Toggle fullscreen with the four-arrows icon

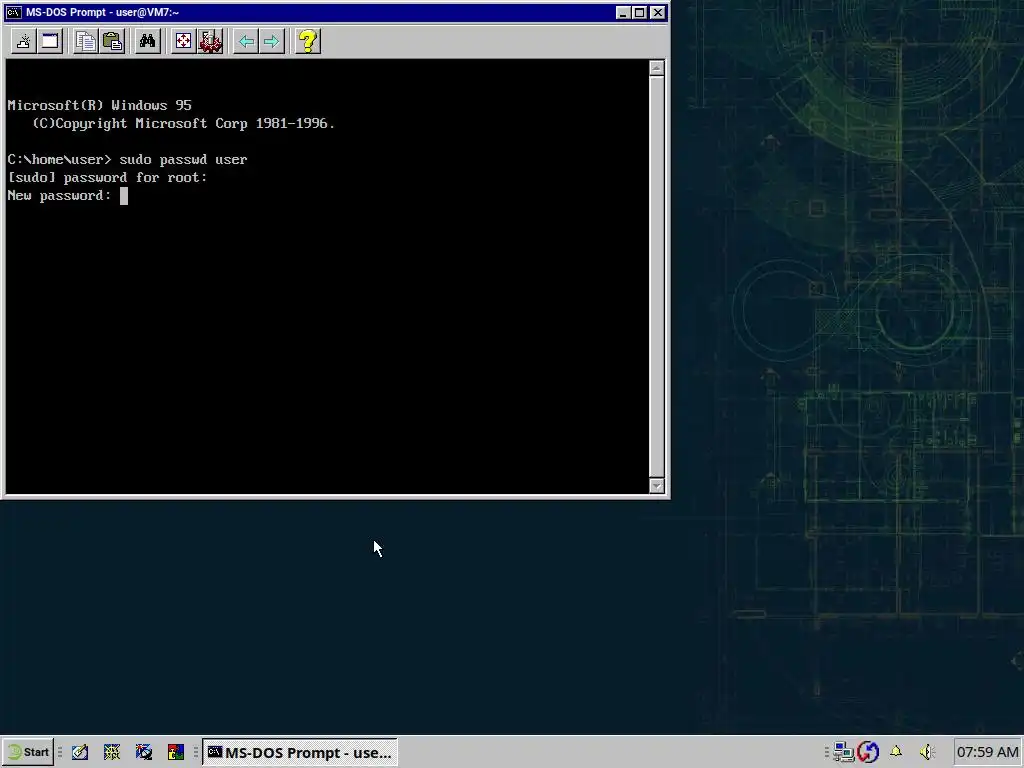click(184, 42)
